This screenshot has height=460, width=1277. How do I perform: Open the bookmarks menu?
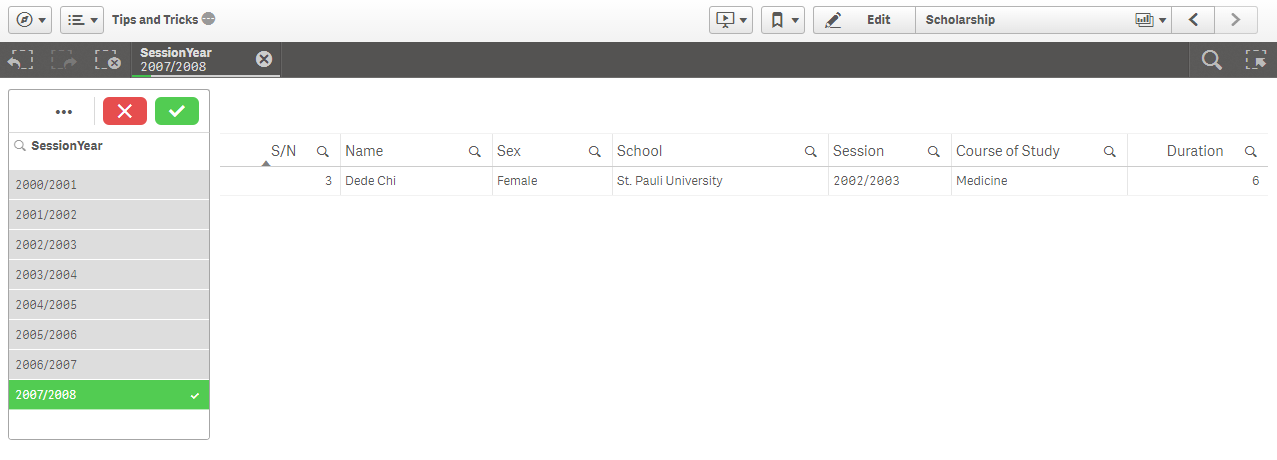tap(782, 19)
